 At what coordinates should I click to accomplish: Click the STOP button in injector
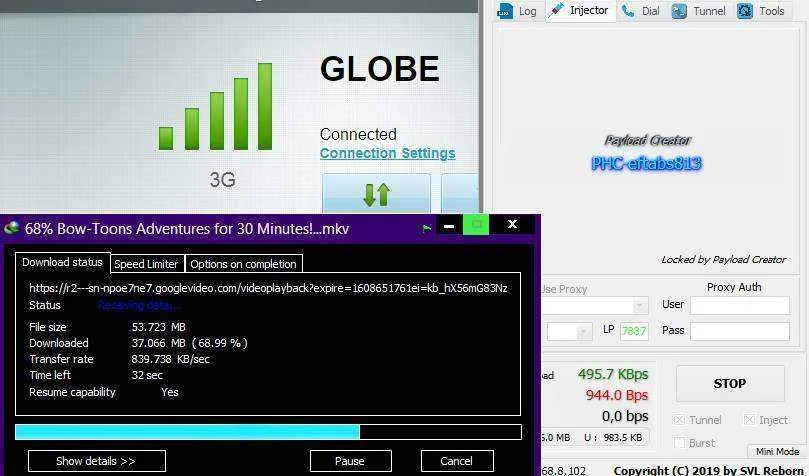(x=730, y=384)
